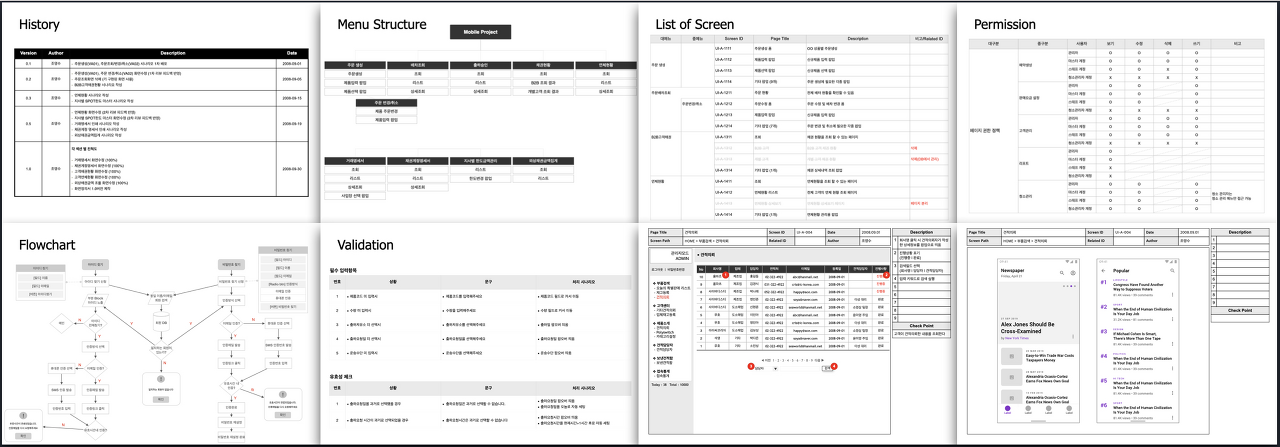Open kebab menu for article #4

[1172, 369]
